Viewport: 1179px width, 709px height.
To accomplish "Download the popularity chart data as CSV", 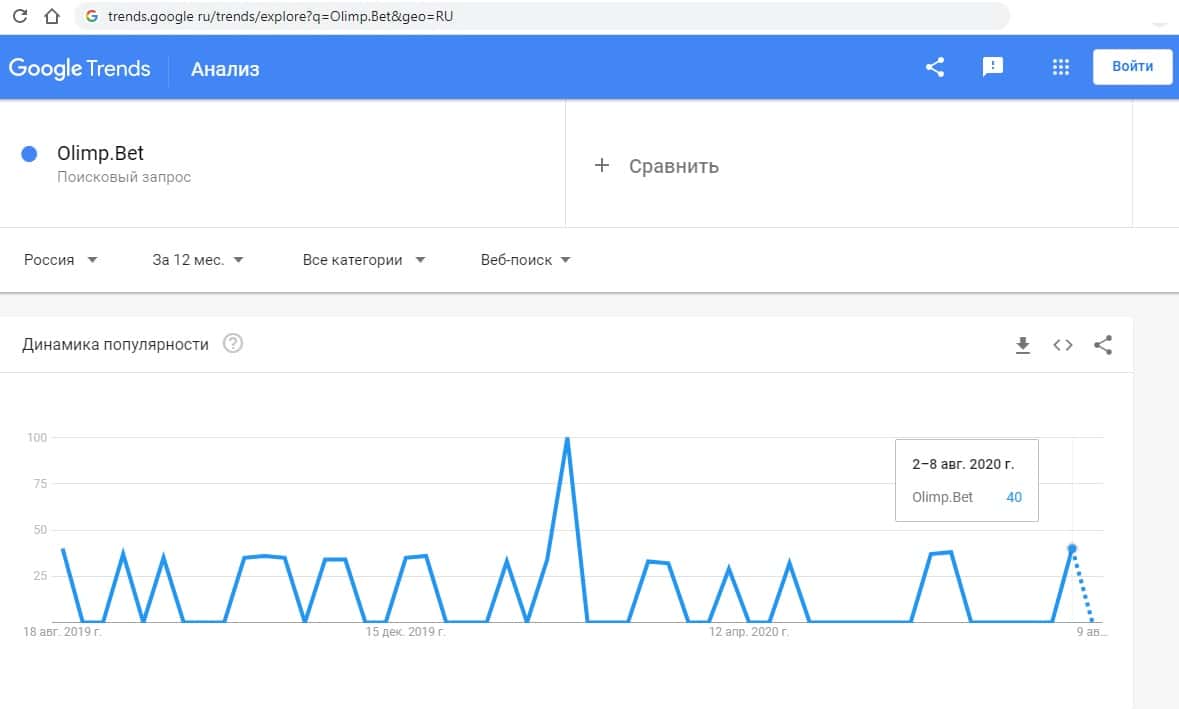I will coord(1022,345).
